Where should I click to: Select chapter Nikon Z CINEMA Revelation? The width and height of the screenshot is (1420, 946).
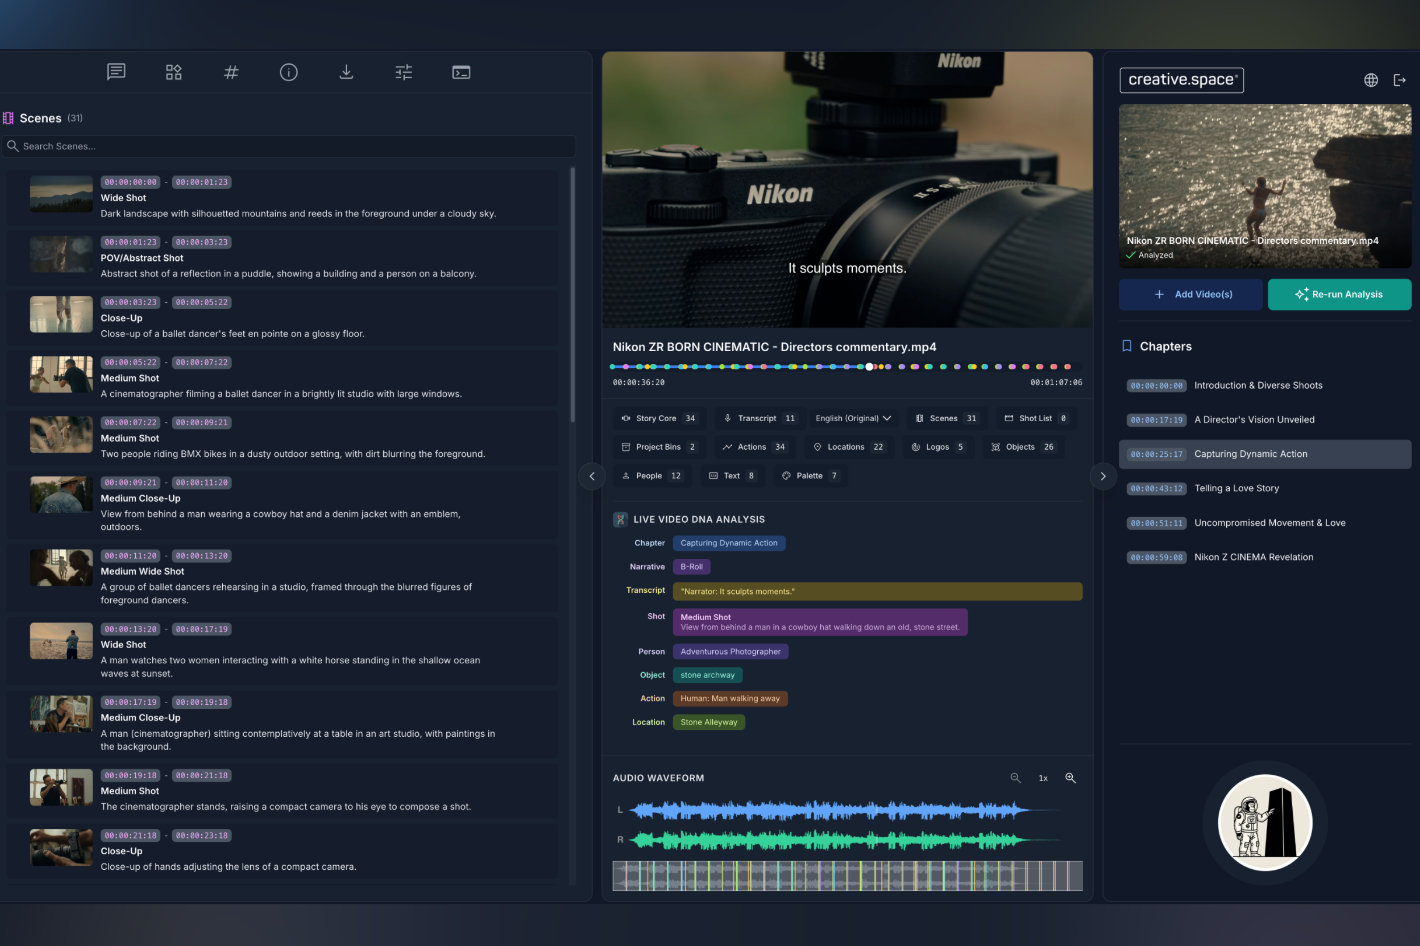click(1265, 557)
